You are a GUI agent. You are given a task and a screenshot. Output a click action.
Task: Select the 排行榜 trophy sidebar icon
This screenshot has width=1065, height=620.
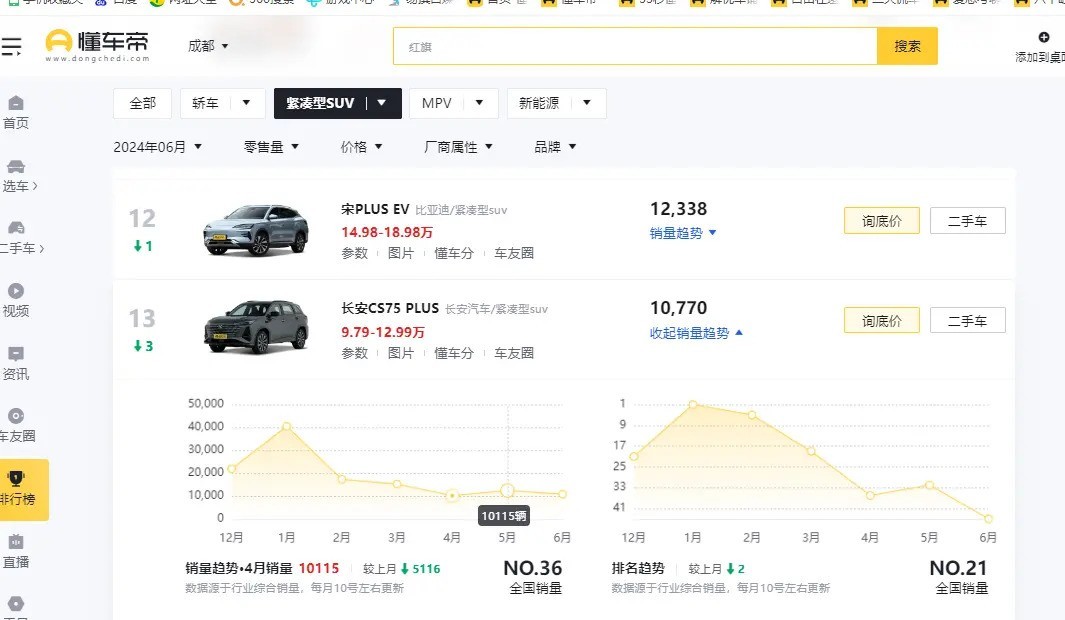(x=16, y=478)
